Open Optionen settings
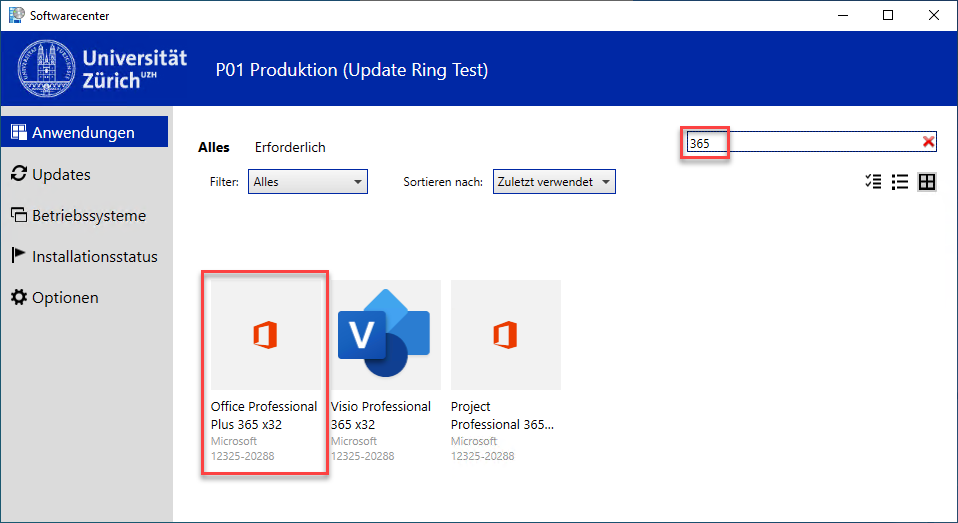The image size is (958, 523). (65, 297)
